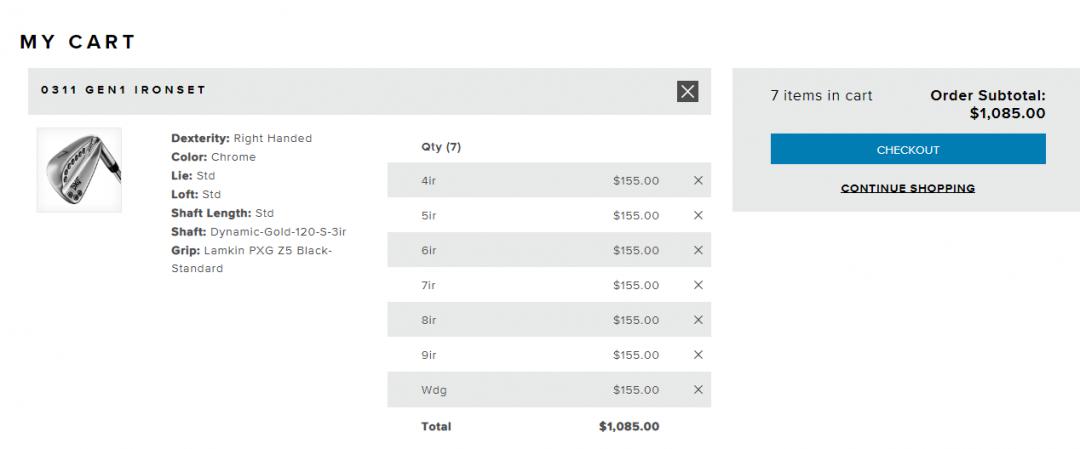Image resolution: width=1080 pixels, height=449 pixels.
Task: Click the Shaft Dynamic-Gold-120-S-3ir spec
Action: tap(258, 232)
